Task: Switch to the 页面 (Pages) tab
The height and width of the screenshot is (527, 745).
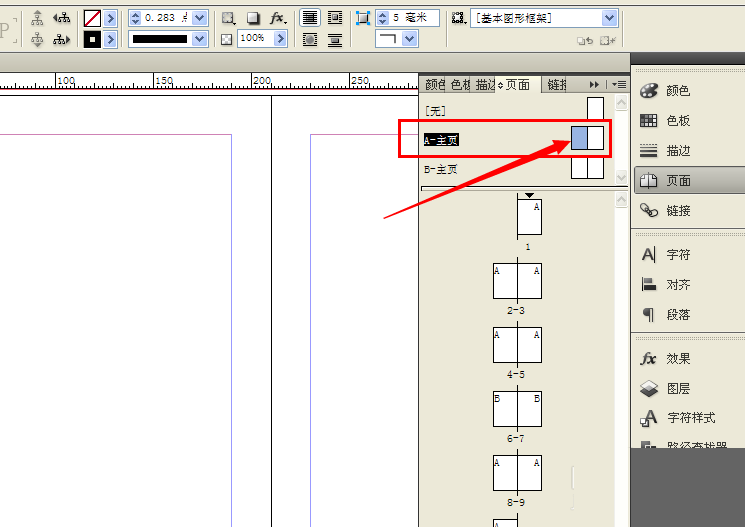Action: coord(517,85)
